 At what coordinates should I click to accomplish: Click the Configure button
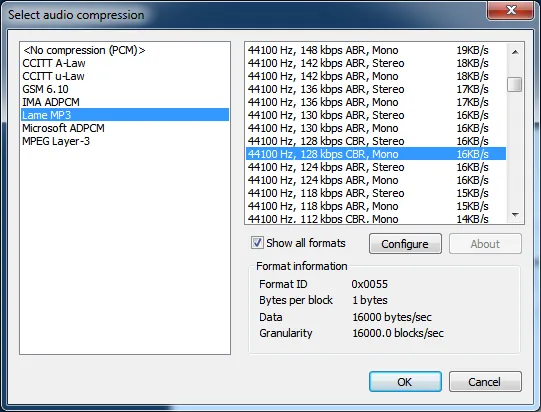(x=405, y=244)
